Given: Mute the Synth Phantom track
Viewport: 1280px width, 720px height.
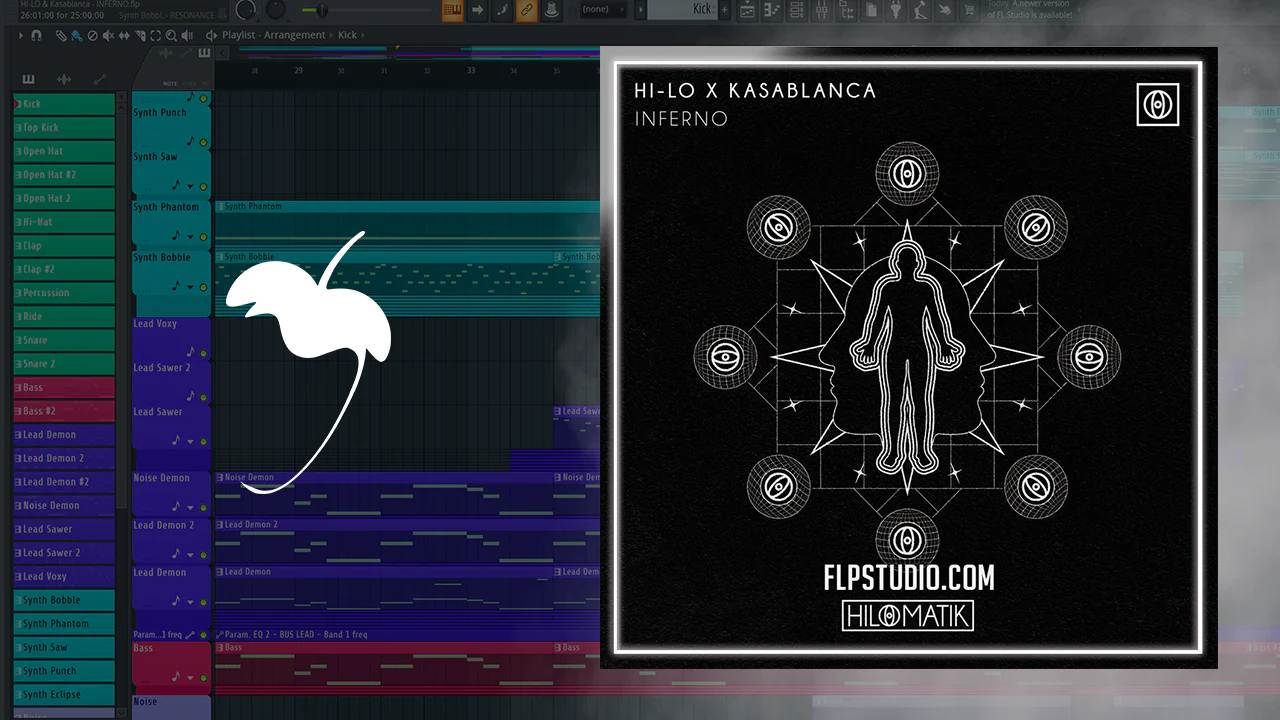Looking at the screenshot, I should click(204, 237).
